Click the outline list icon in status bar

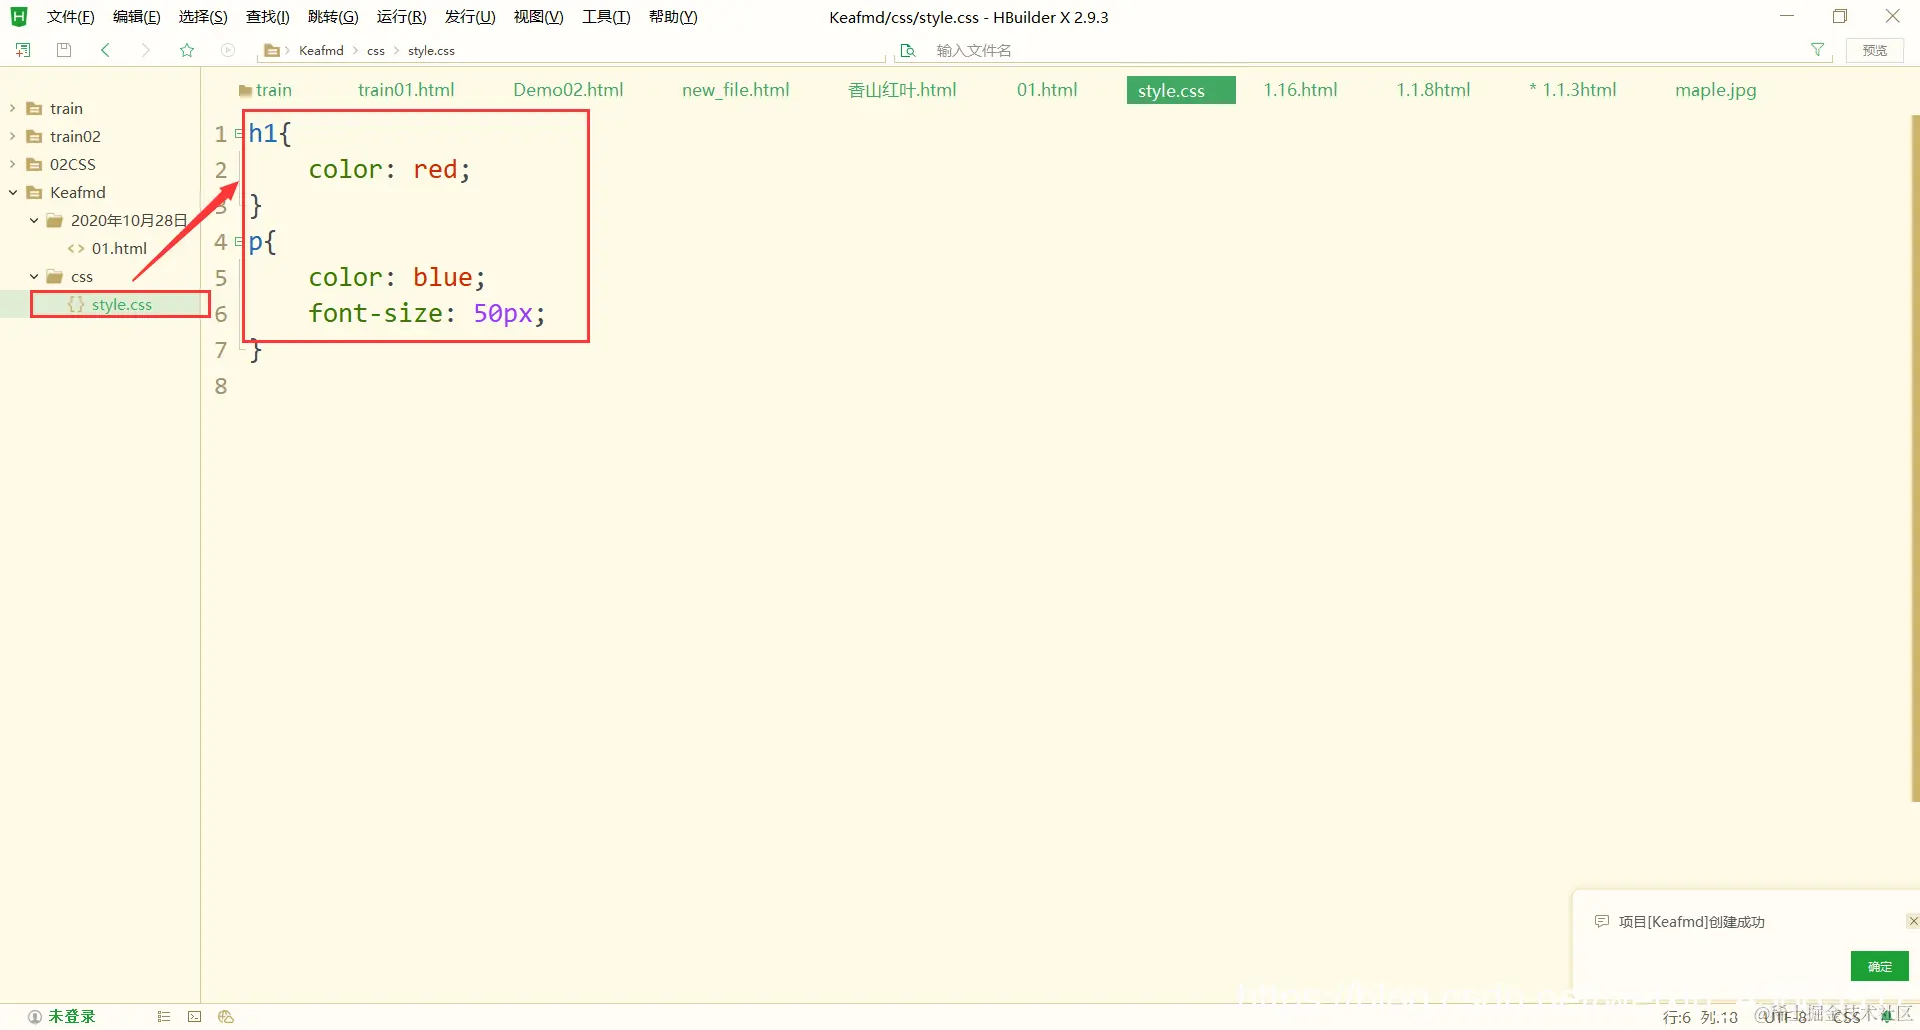coord(164,1017)
